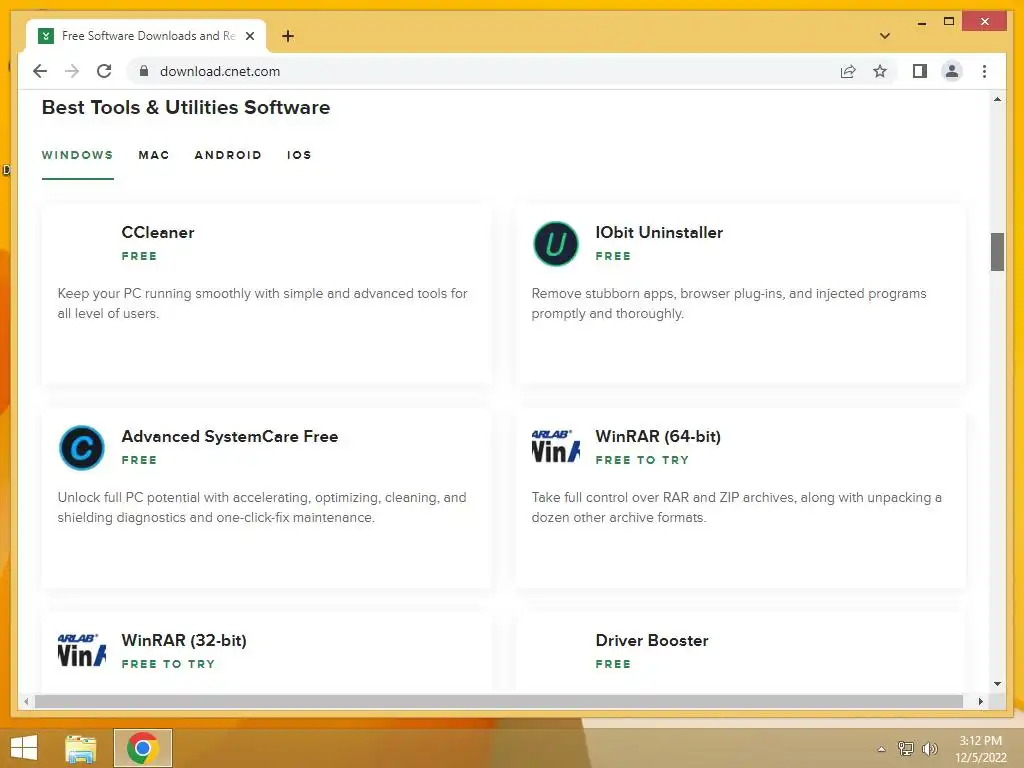The width and height of the screenshot is (1024, 768).
Task: Click the volume speaker tray icon
Action: pyautogui.click(x=929, y=748)
